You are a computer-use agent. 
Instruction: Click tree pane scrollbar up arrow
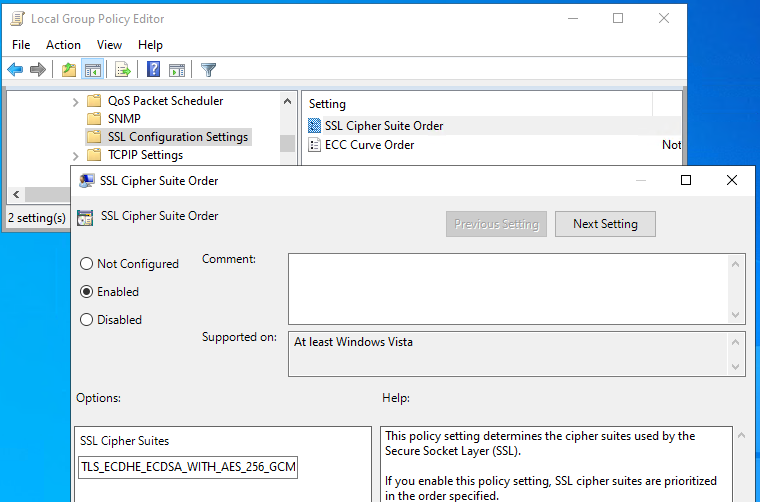tap(287, 101)
